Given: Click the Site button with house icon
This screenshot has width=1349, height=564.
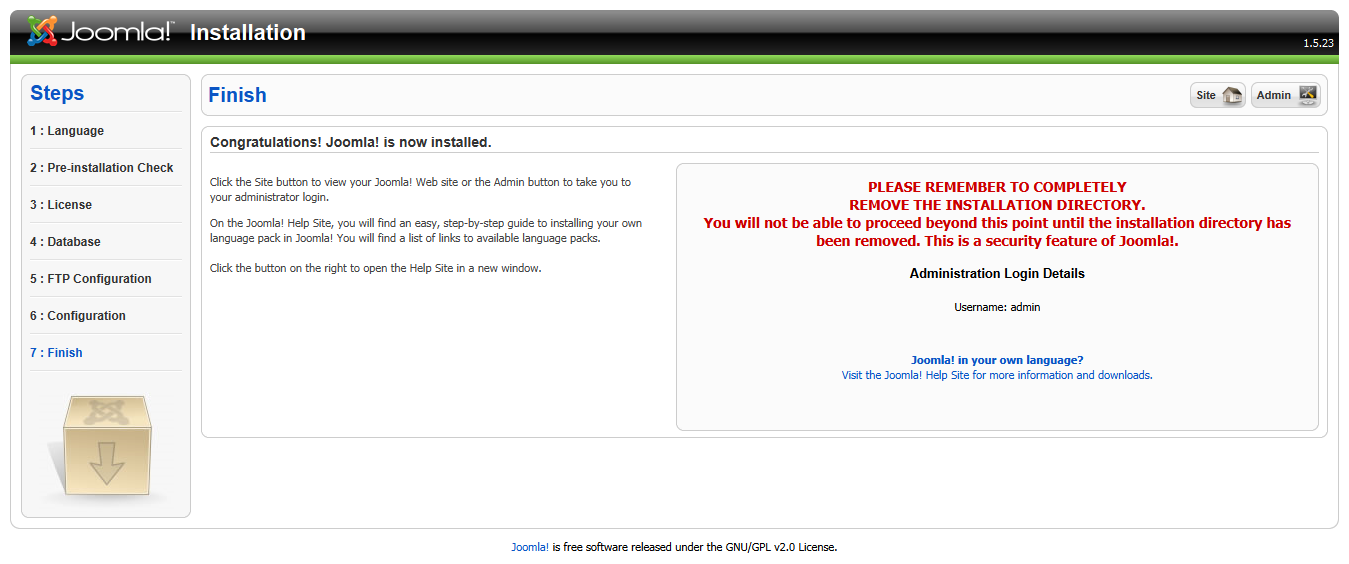Looking at the screenshot, I should [x=1218, y=95].
